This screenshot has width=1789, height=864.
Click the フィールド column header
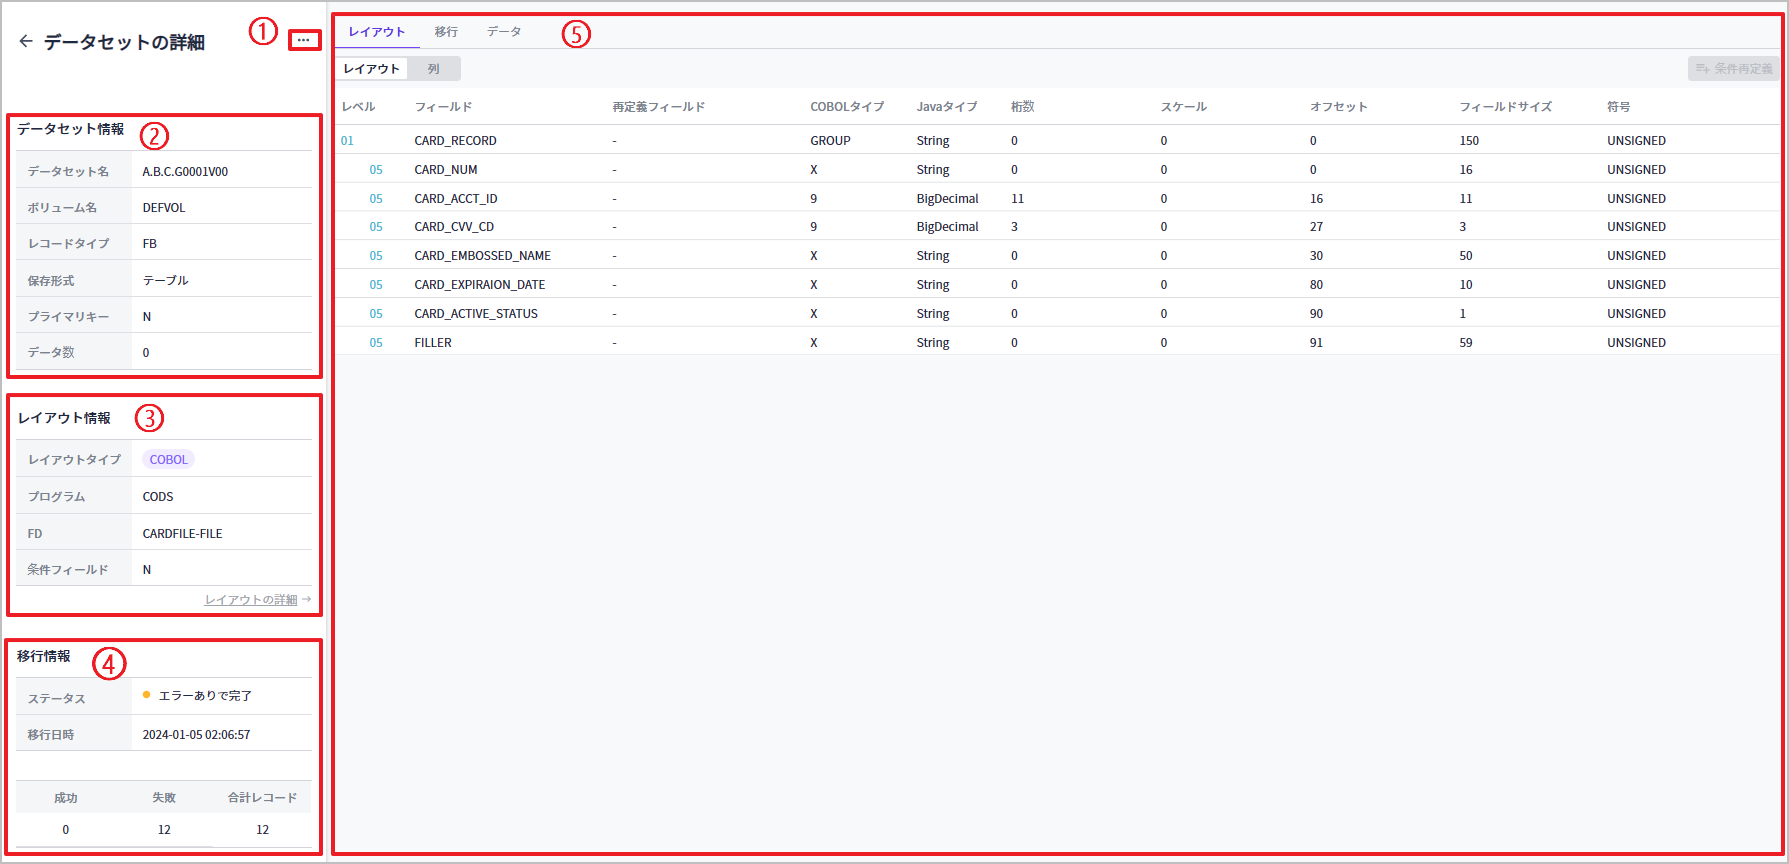point(443,107)
